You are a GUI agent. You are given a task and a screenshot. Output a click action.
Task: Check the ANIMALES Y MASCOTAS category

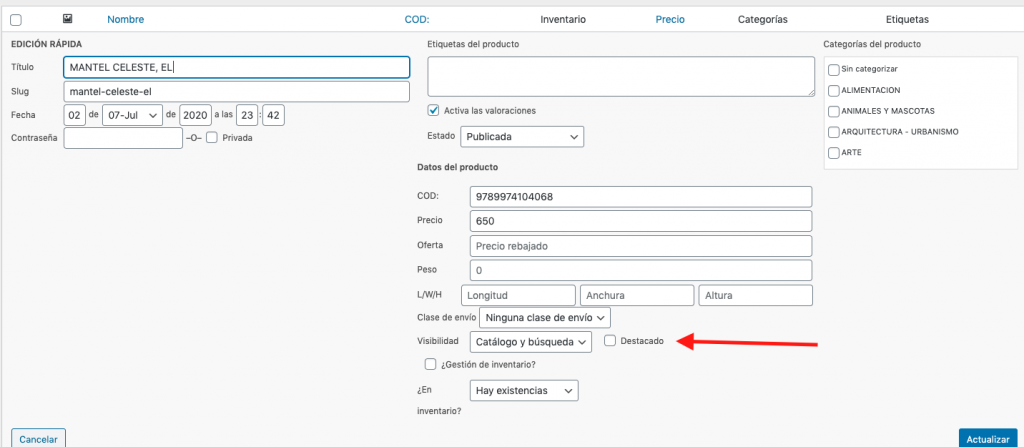[x=834, y=111]
